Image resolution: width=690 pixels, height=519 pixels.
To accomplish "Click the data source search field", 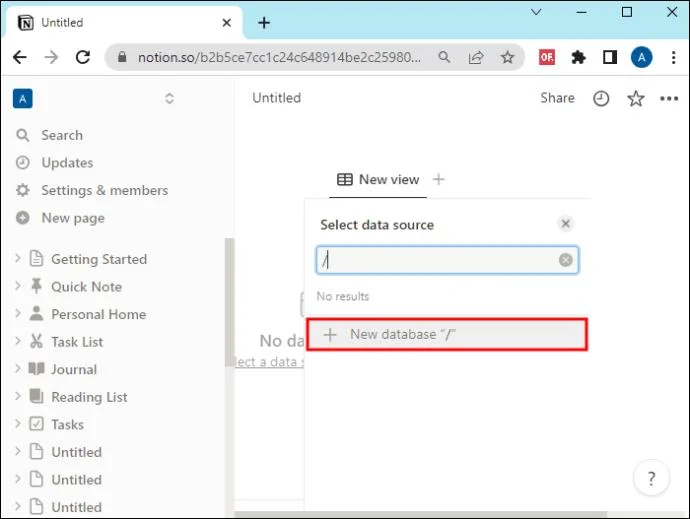I will pos(447,260).
